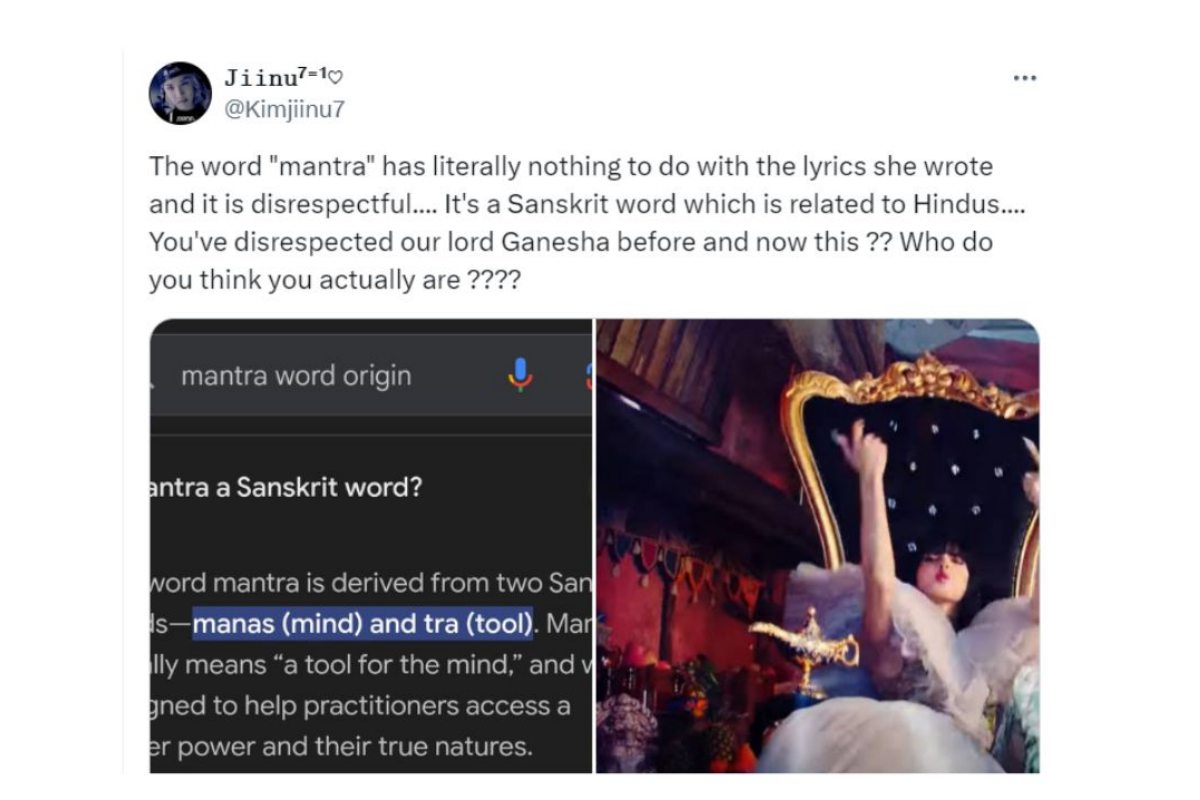
Task: Expand the "antra a Sanskrit word?" question
Action: (x=286, y=489)
